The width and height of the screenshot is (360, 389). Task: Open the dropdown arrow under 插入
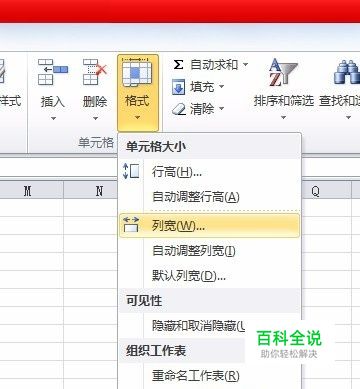click(x=53, y=118)
